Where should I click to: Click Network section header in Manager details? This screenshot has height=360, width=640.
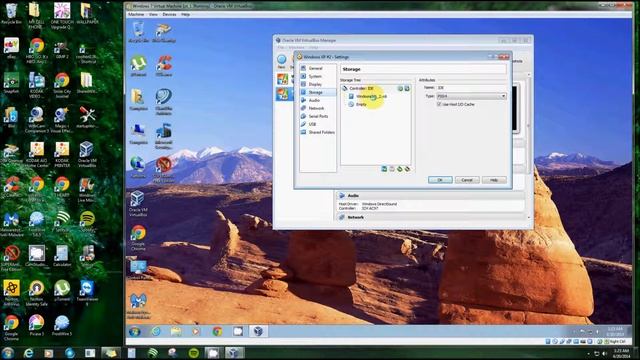tap(356, 218)
